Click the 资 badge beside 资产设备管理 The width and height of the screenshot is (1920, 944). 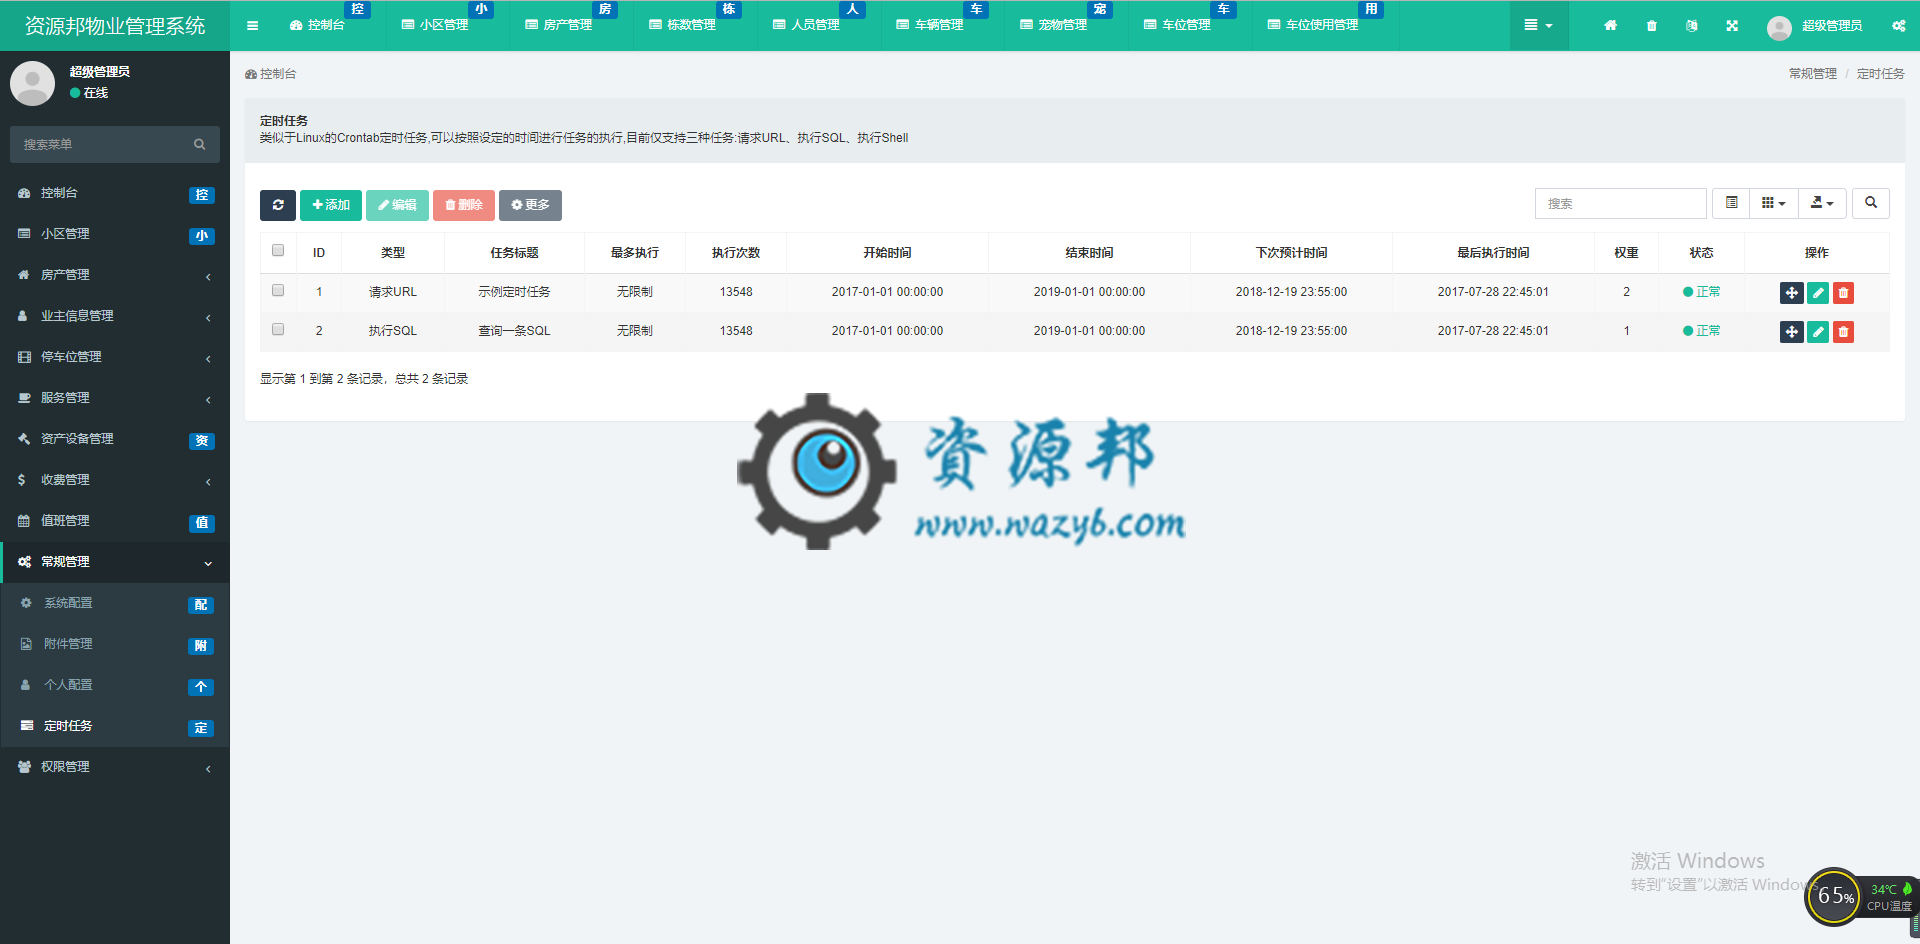coord(202,441)
